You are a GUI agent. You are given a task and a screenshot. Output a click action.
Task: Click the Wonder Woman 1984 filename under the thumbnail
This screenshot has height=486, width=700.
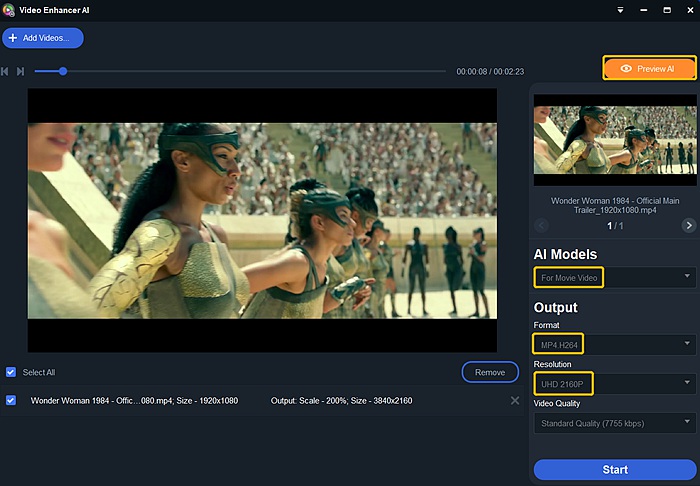[615, 205]
